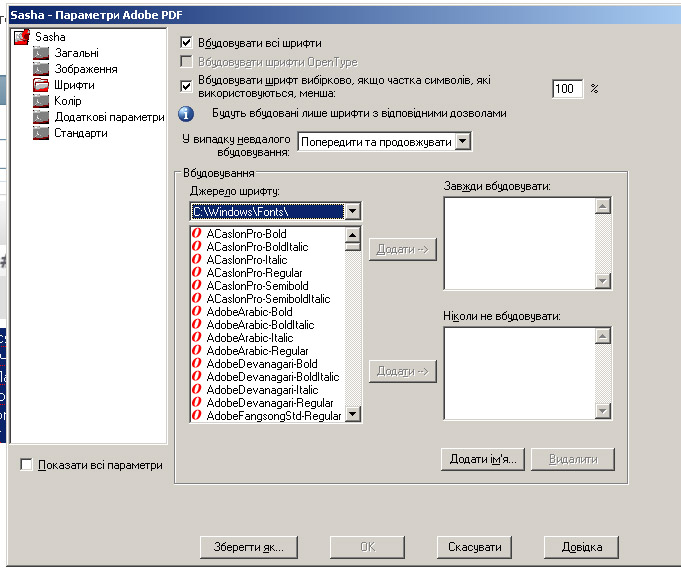
Task: Click font list scrollbar down arrow
Action: click(x=353, y=413)
